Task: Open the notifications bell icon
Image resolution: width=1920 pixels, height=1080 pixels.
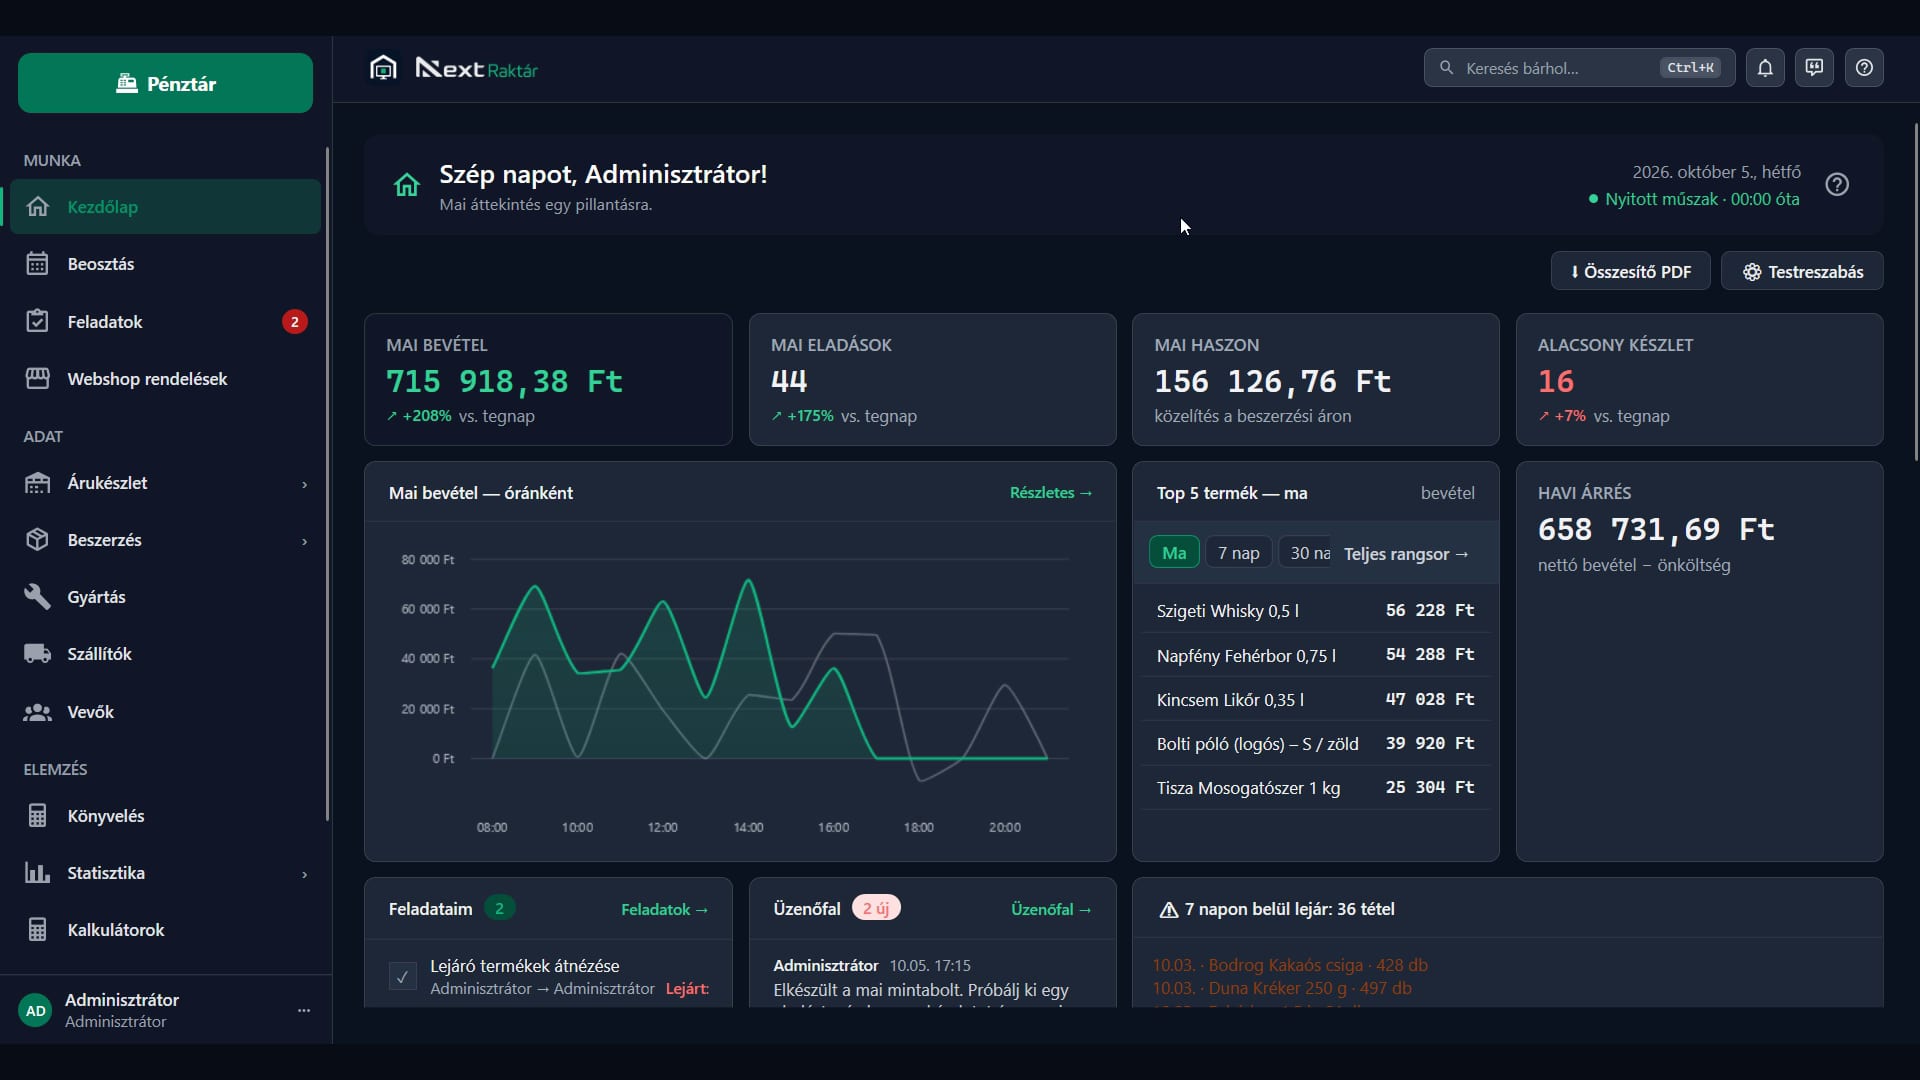Action: coord(1765,68)
